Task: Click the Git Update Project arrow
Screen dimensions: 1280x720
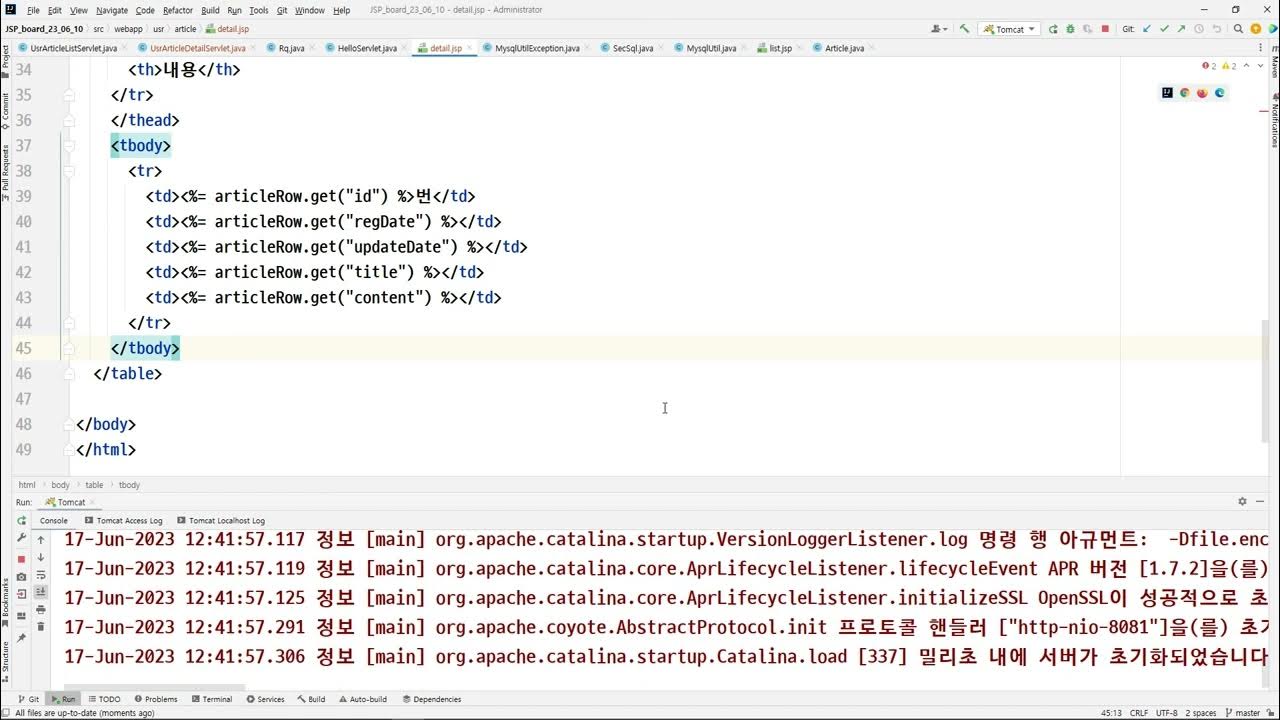Action: click(1147, 29)
